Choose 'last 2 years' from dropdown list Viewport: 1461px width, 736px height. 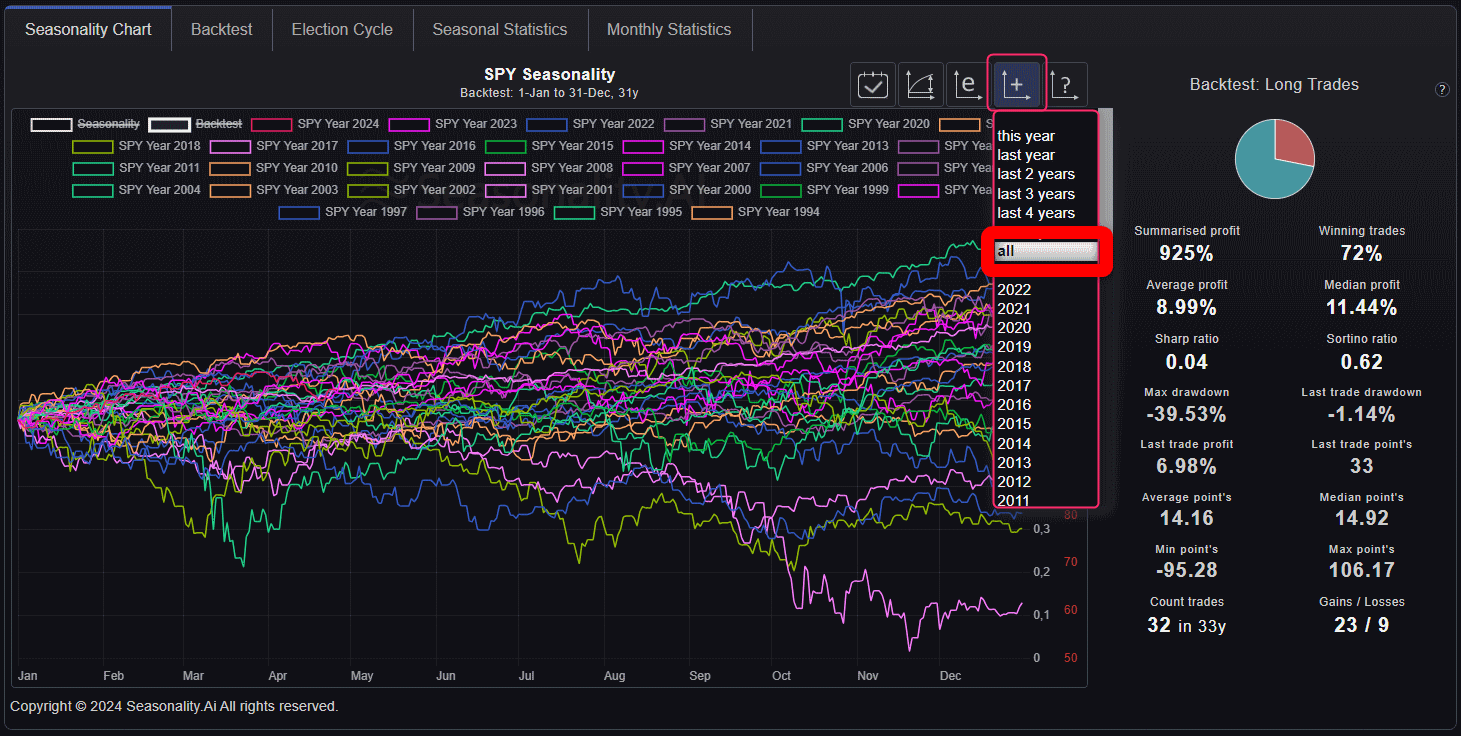1036,174
